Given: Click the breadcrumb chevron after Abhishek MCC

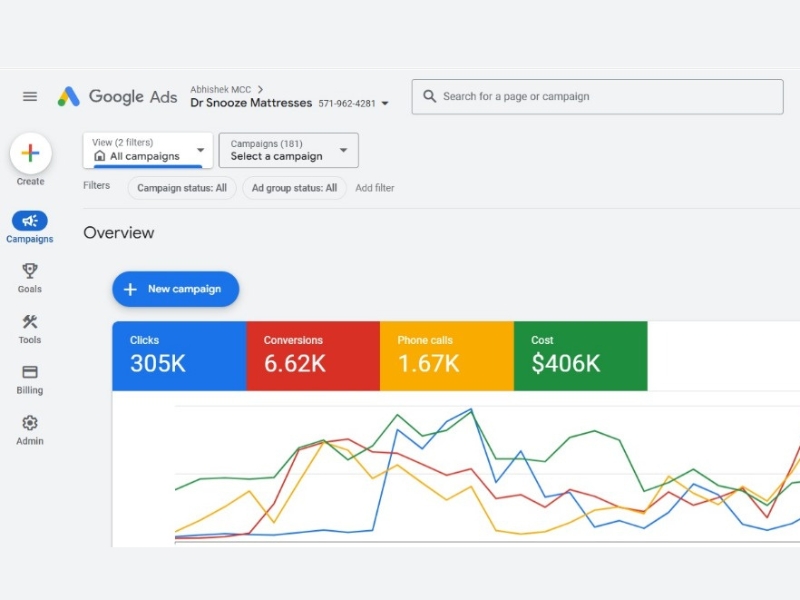Looking at the screenshot, I should [x=260, y=89].
